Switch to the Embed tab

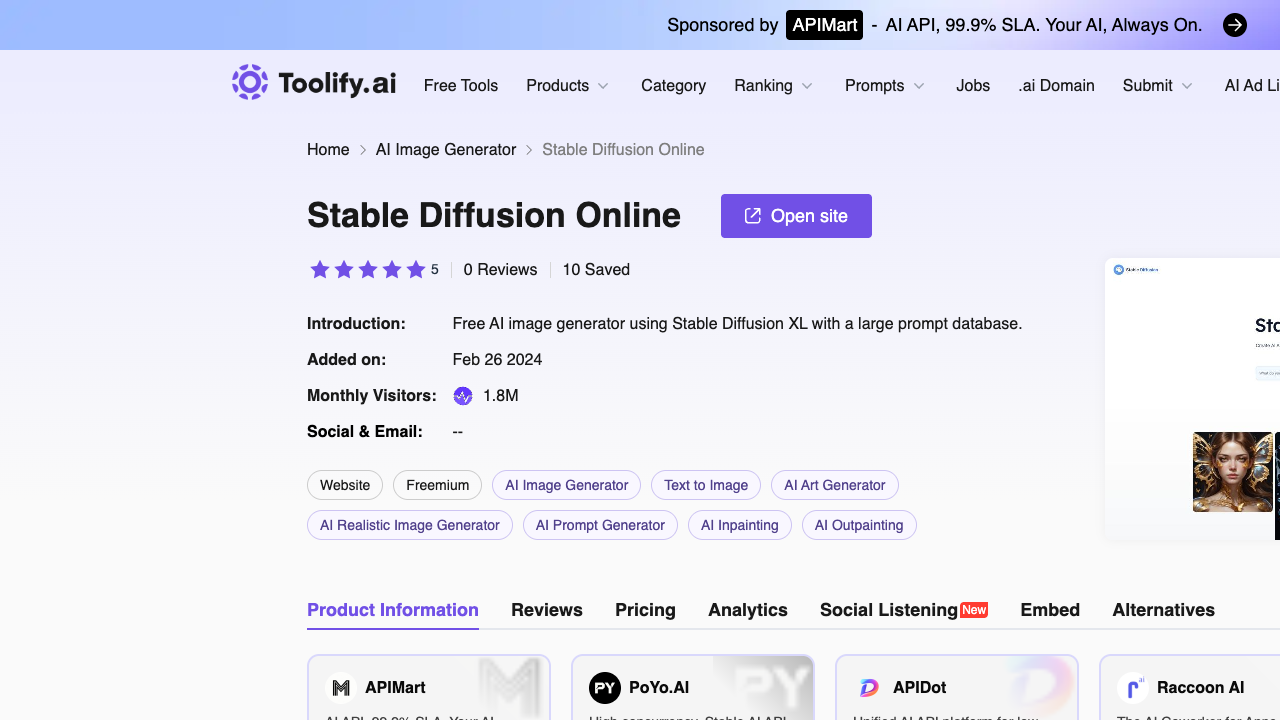[1050, 610]
